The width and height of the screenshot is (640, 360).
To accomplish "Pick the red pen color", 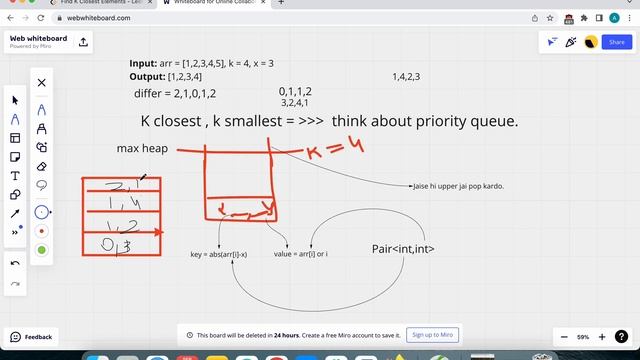I will (42, 231).
